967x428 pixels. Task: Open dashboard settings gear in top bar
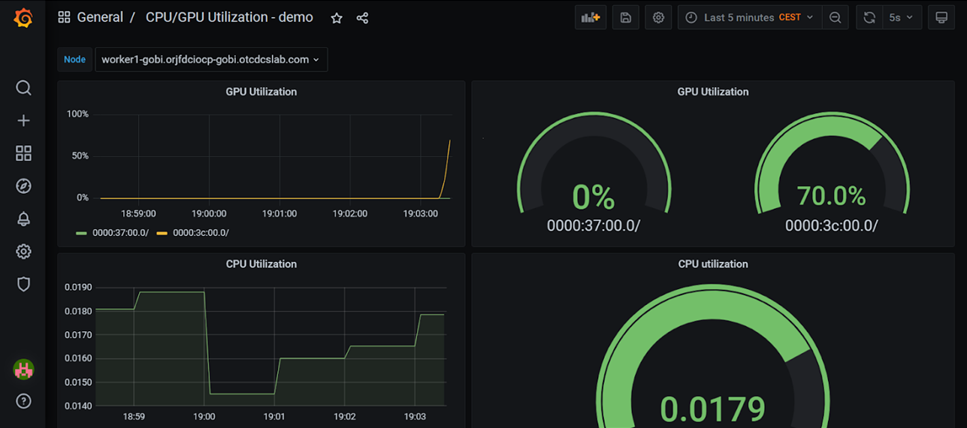(x=658, y=18)
